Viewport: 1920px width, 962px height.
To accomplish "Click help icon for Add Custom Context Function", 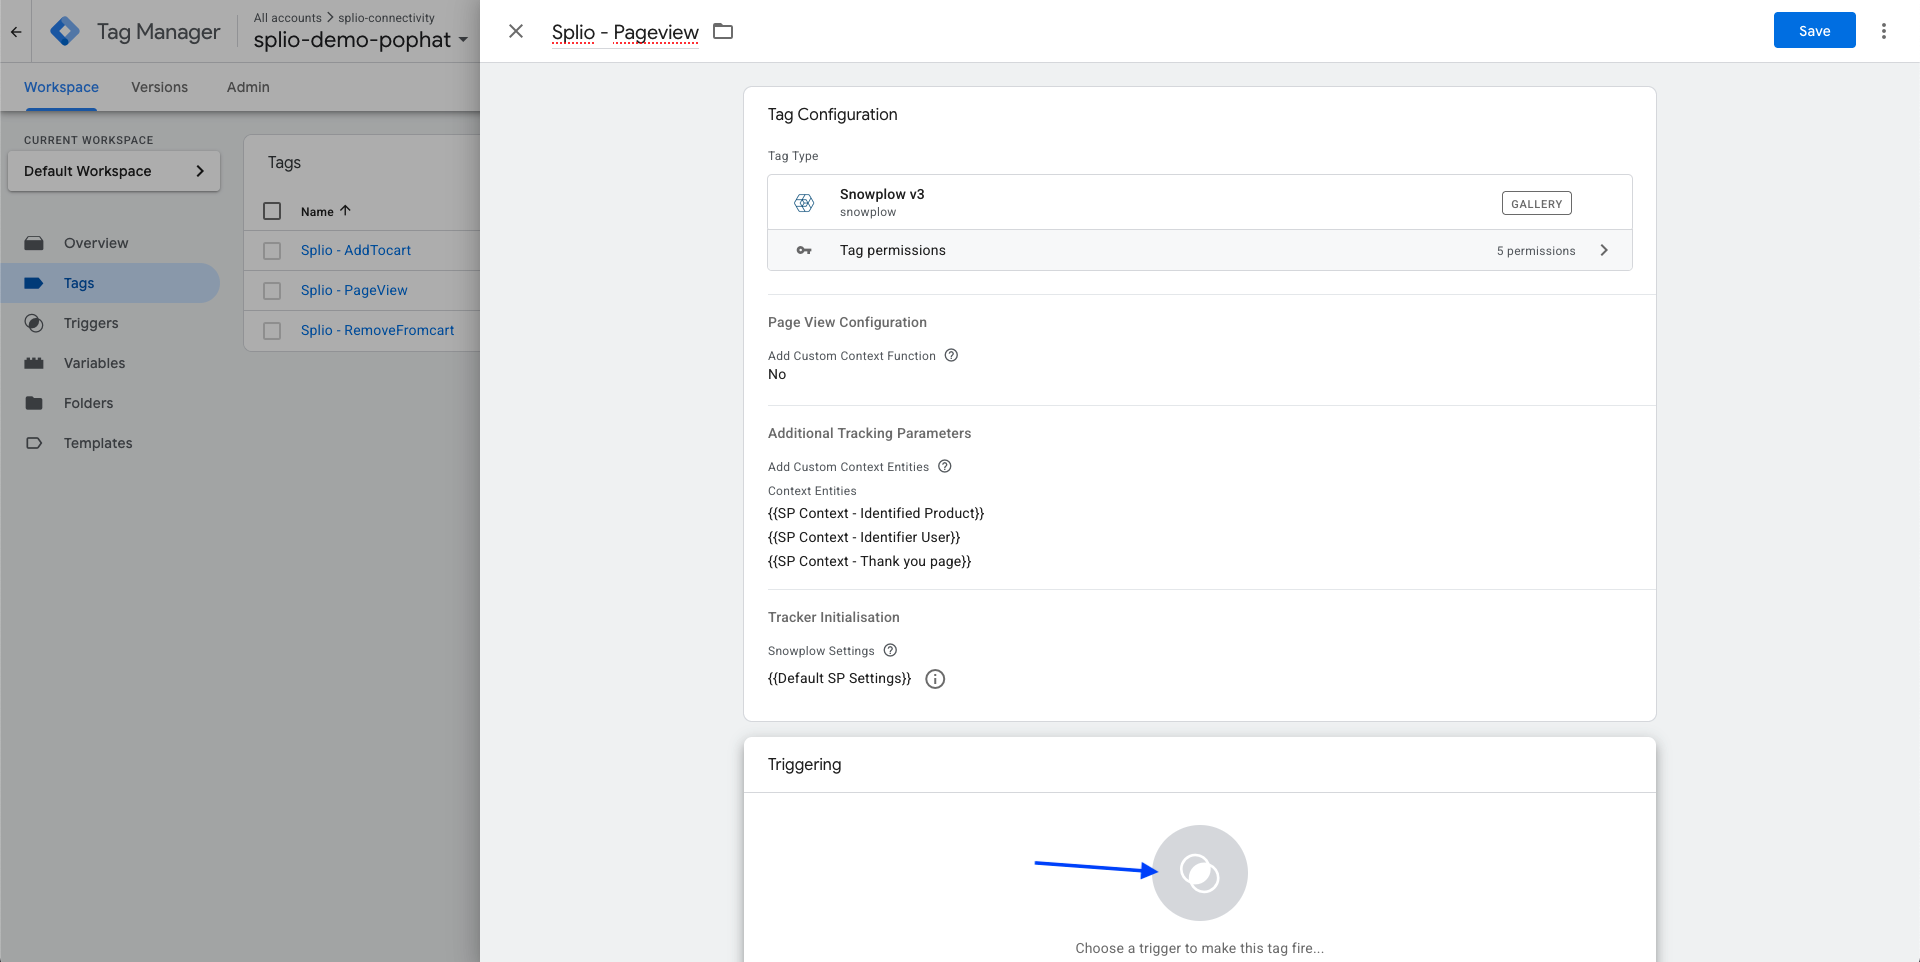I will coord(951,355).
